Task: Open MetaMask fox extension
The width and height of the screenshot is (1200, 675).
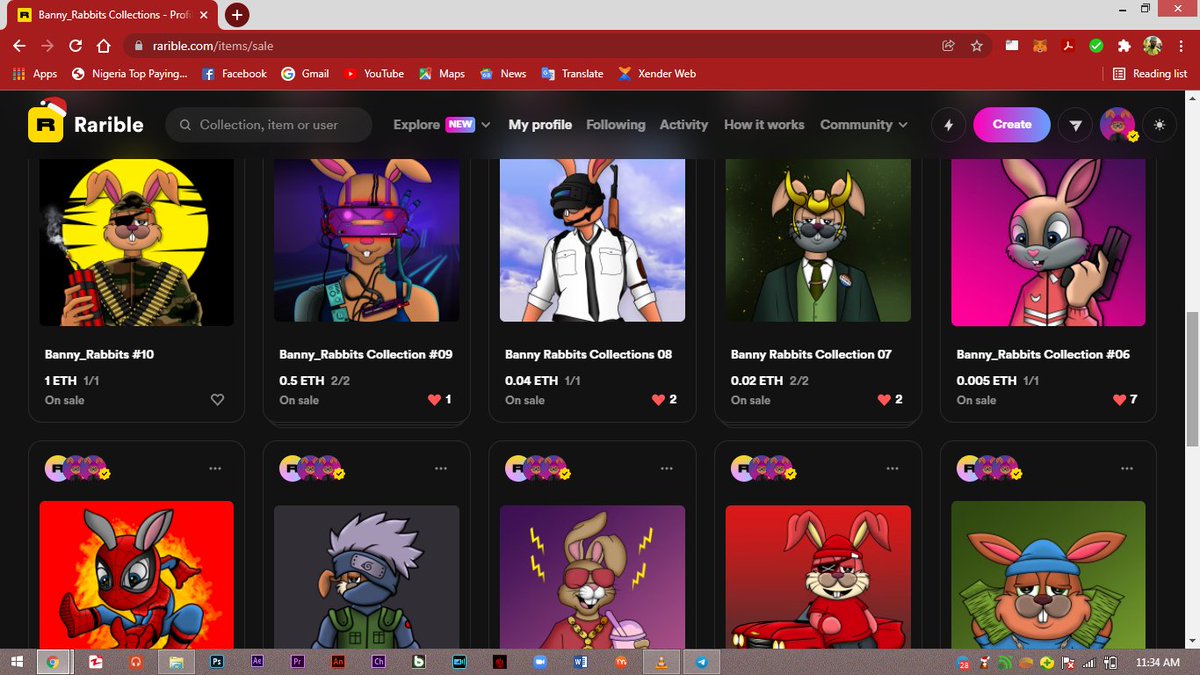Action: (1040, 46)
